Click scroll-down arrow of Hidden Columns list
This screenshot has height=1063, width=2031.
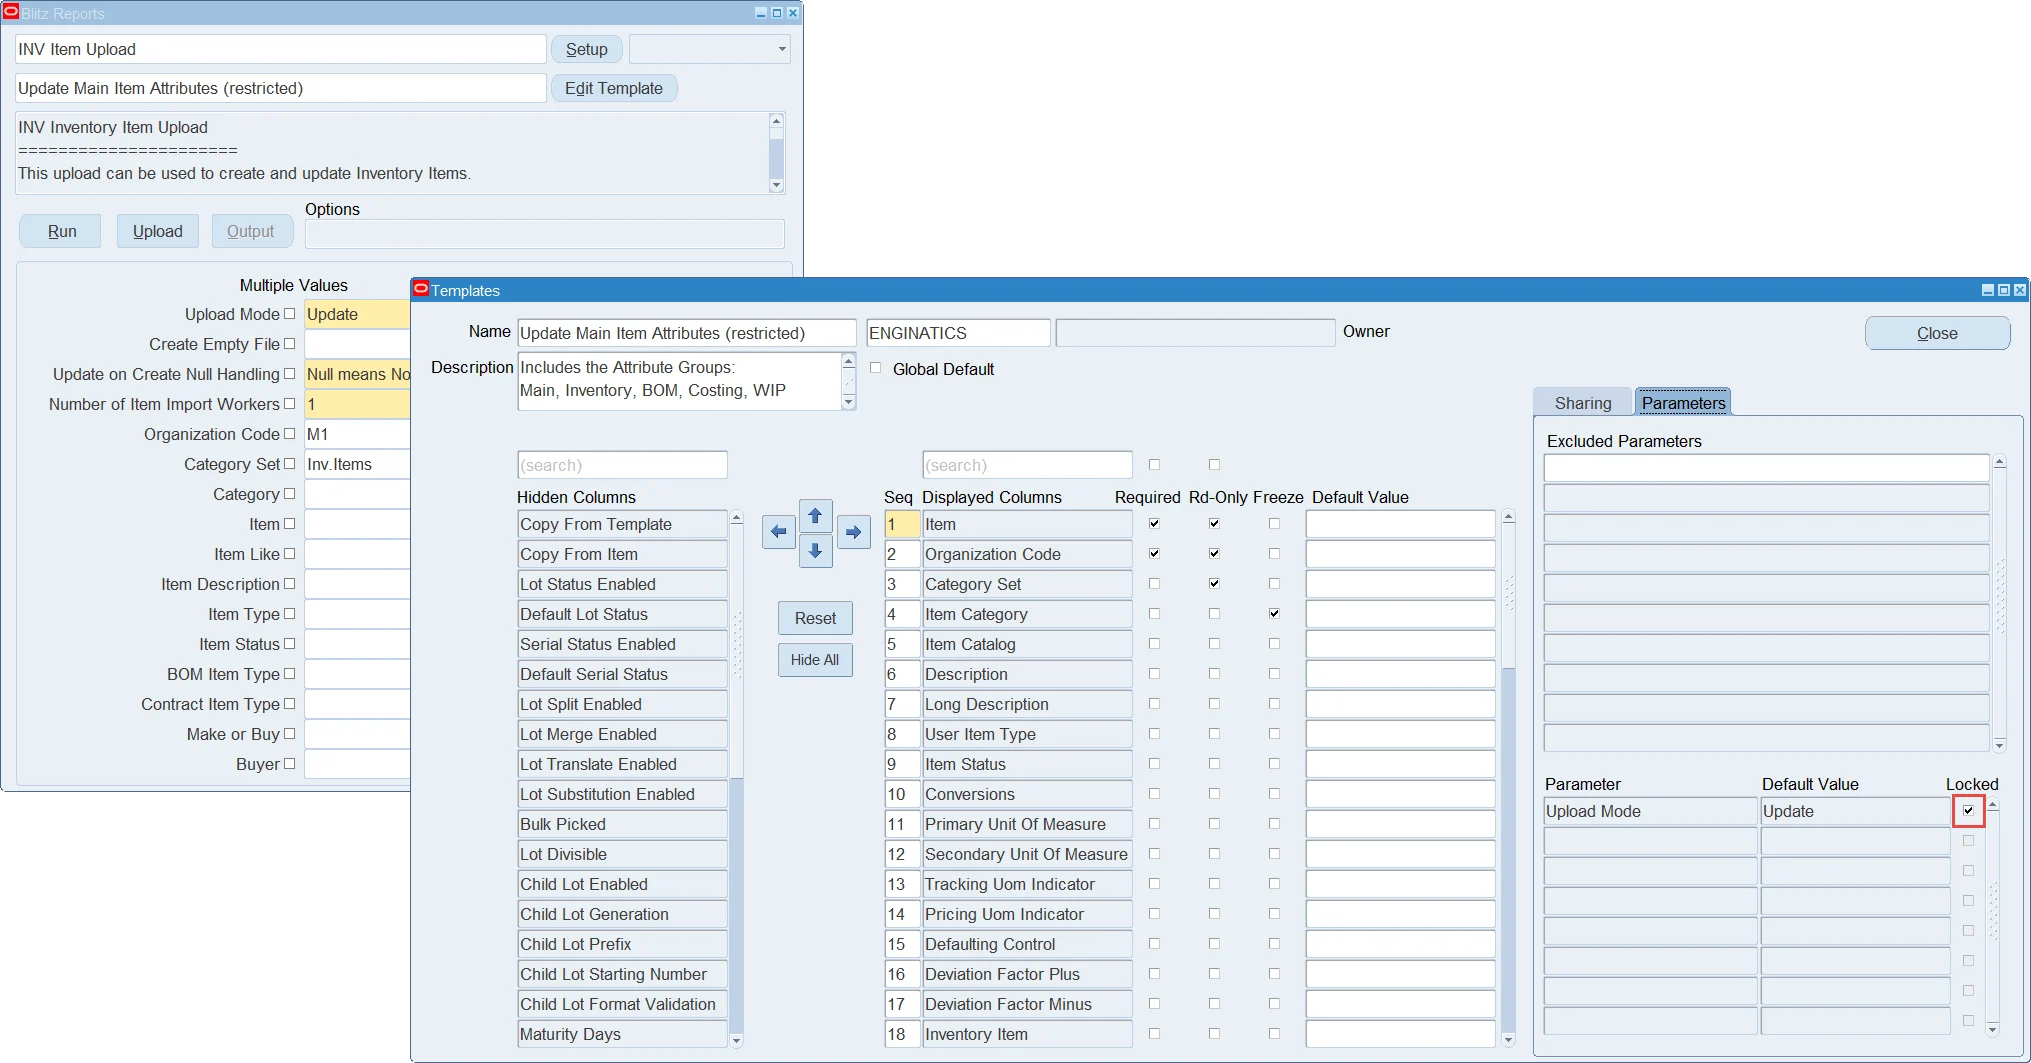[737, 1041]
